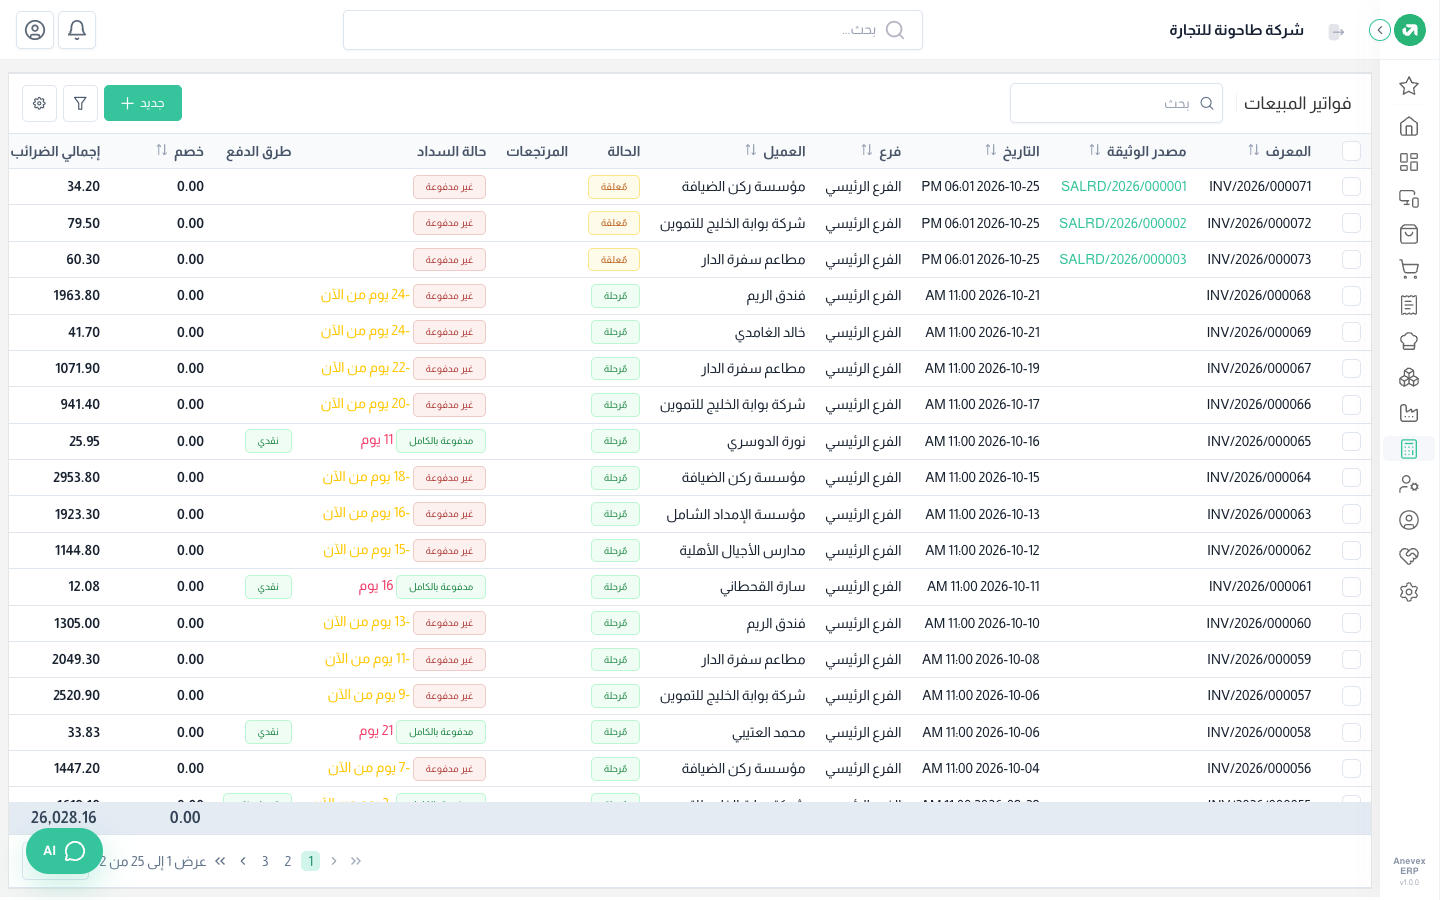Click the green Anevex logo icon

pyautogui.click(x=1410, y=30)
